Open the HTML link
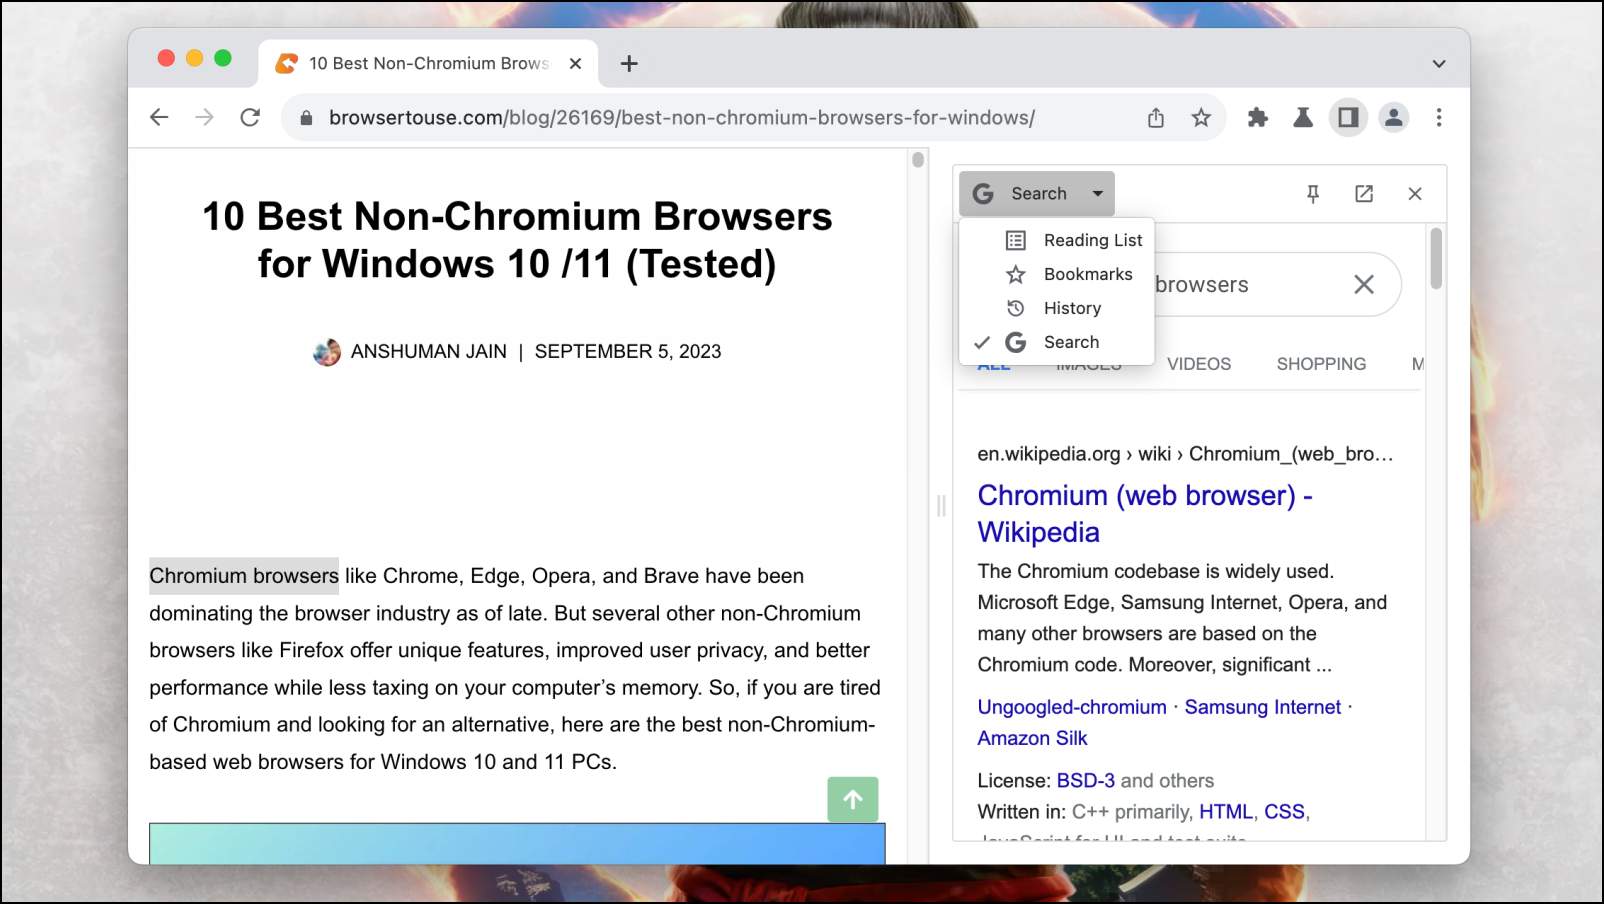 point(1226,812)
